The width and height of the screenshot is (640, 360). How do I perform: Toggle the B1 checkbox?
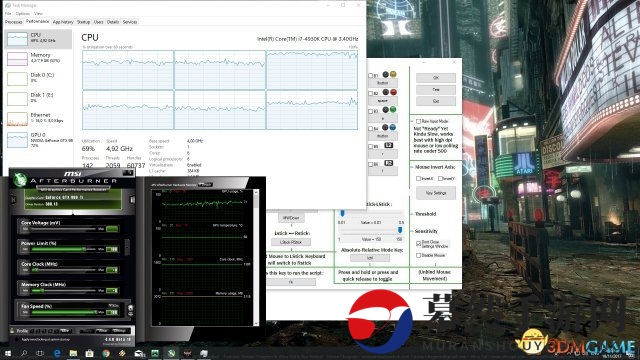pos(371,76)
